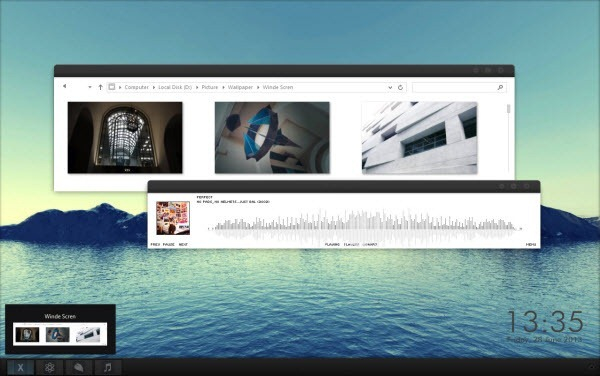
Task: Click PREV track in the music player
Action: pyautogui.click(x=155, y=244)
